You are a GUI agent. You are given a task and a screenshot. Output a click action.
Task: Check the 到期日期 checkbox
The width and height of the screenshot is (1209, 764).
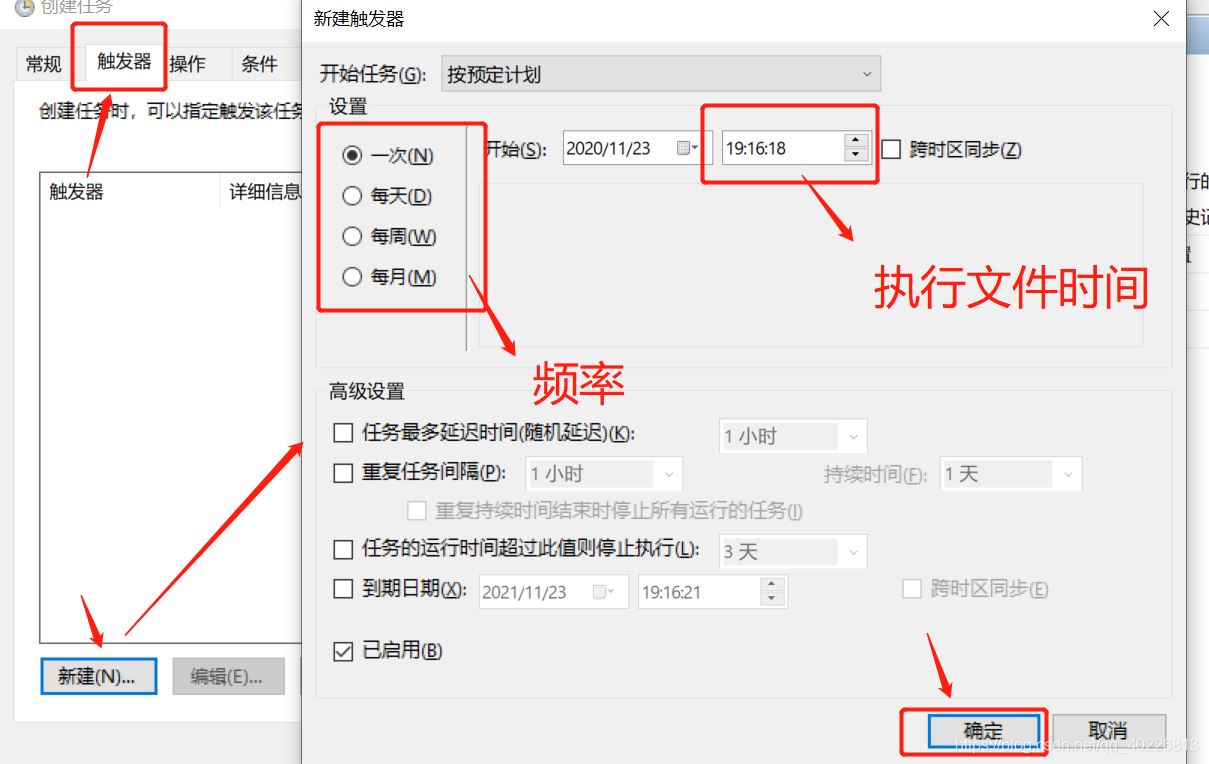click(344, 589)
